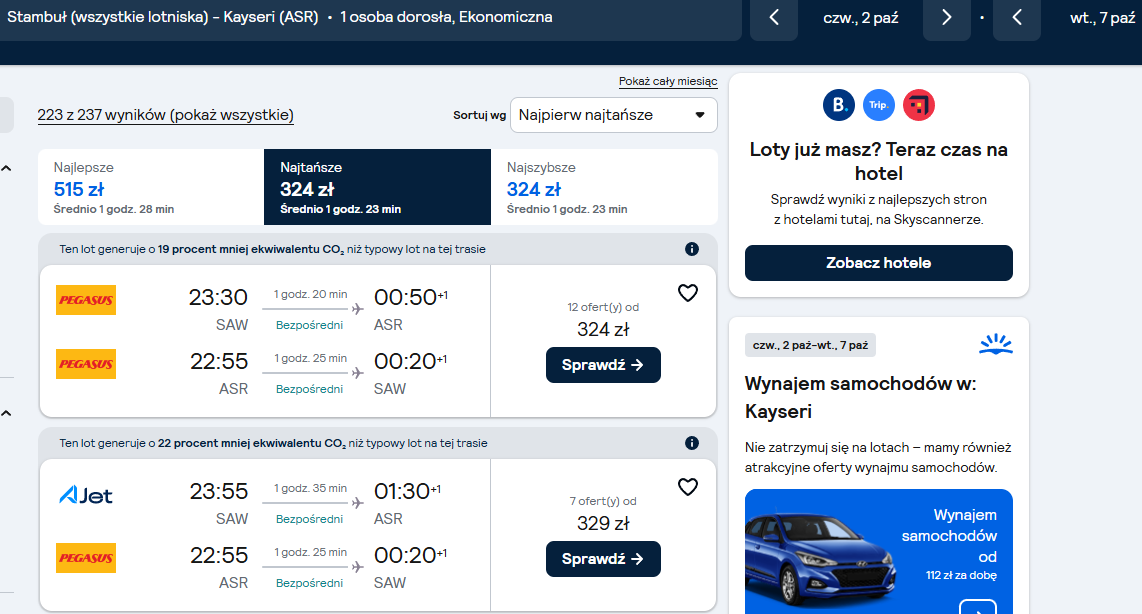1142x614 pixels.
Task: Click the route text Stambuł – Kayseri (ASR)
Action: coord(162,17)
